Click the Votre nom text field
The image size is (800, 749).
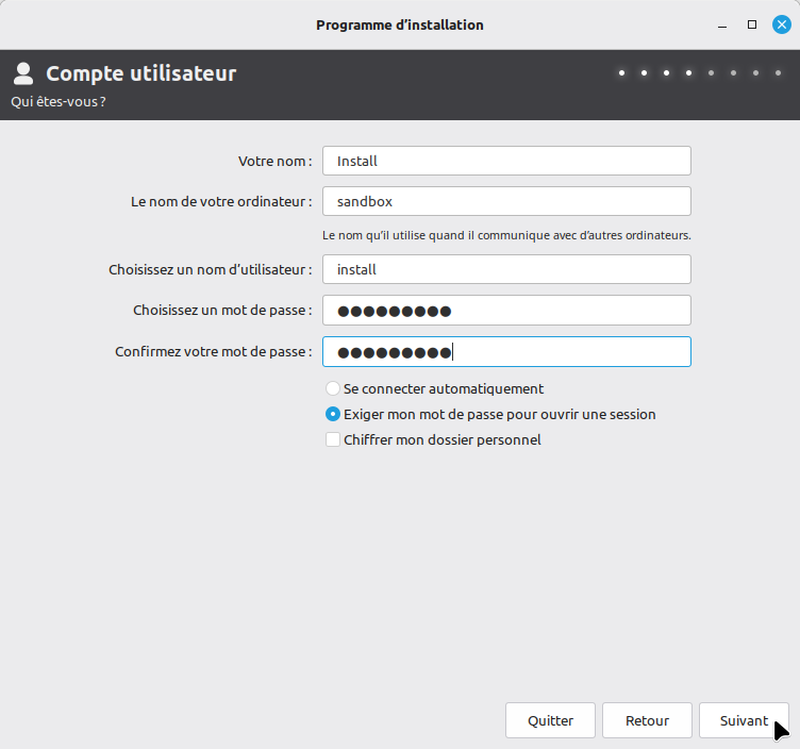506,161
